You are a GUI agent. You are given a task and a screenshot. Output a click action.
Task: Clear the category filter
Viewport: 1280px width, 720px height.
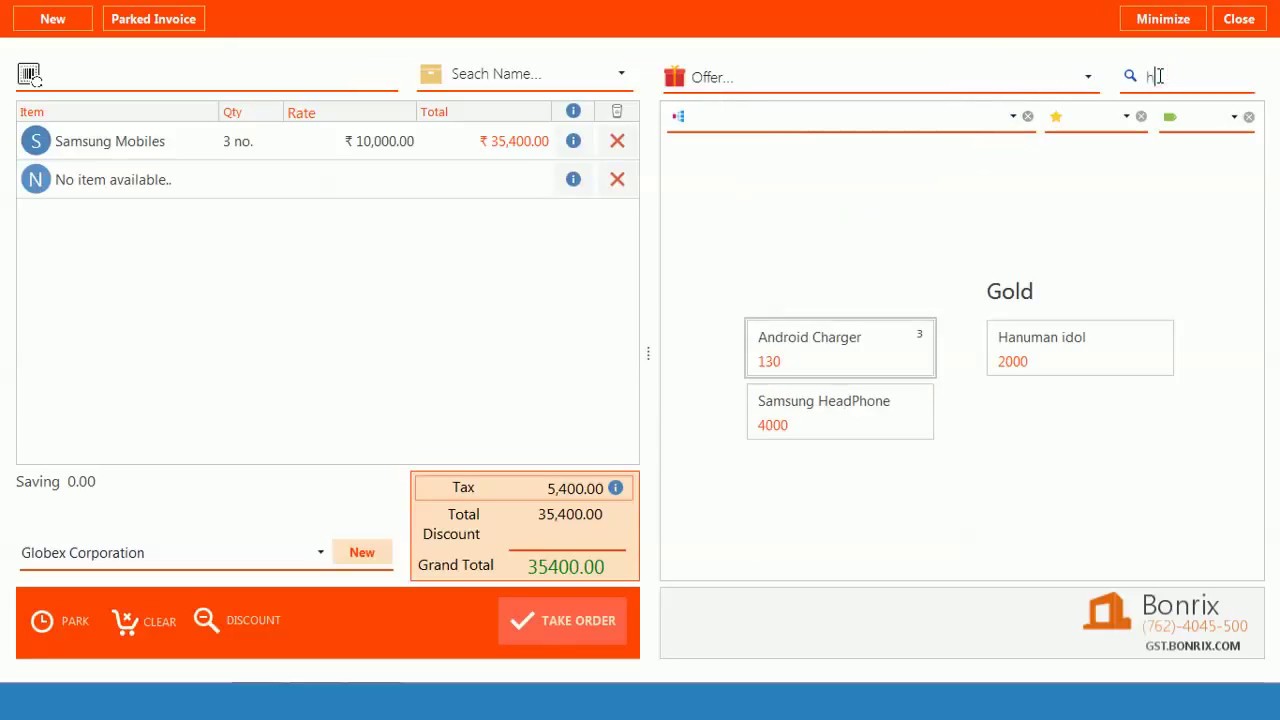coord(1027,117)
